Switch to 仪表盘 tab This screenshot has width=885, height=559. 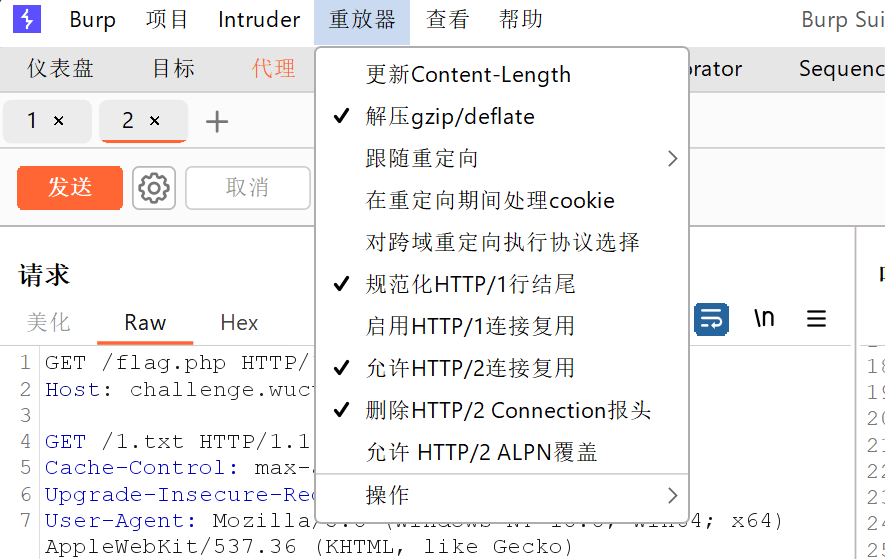pos(60,69)
